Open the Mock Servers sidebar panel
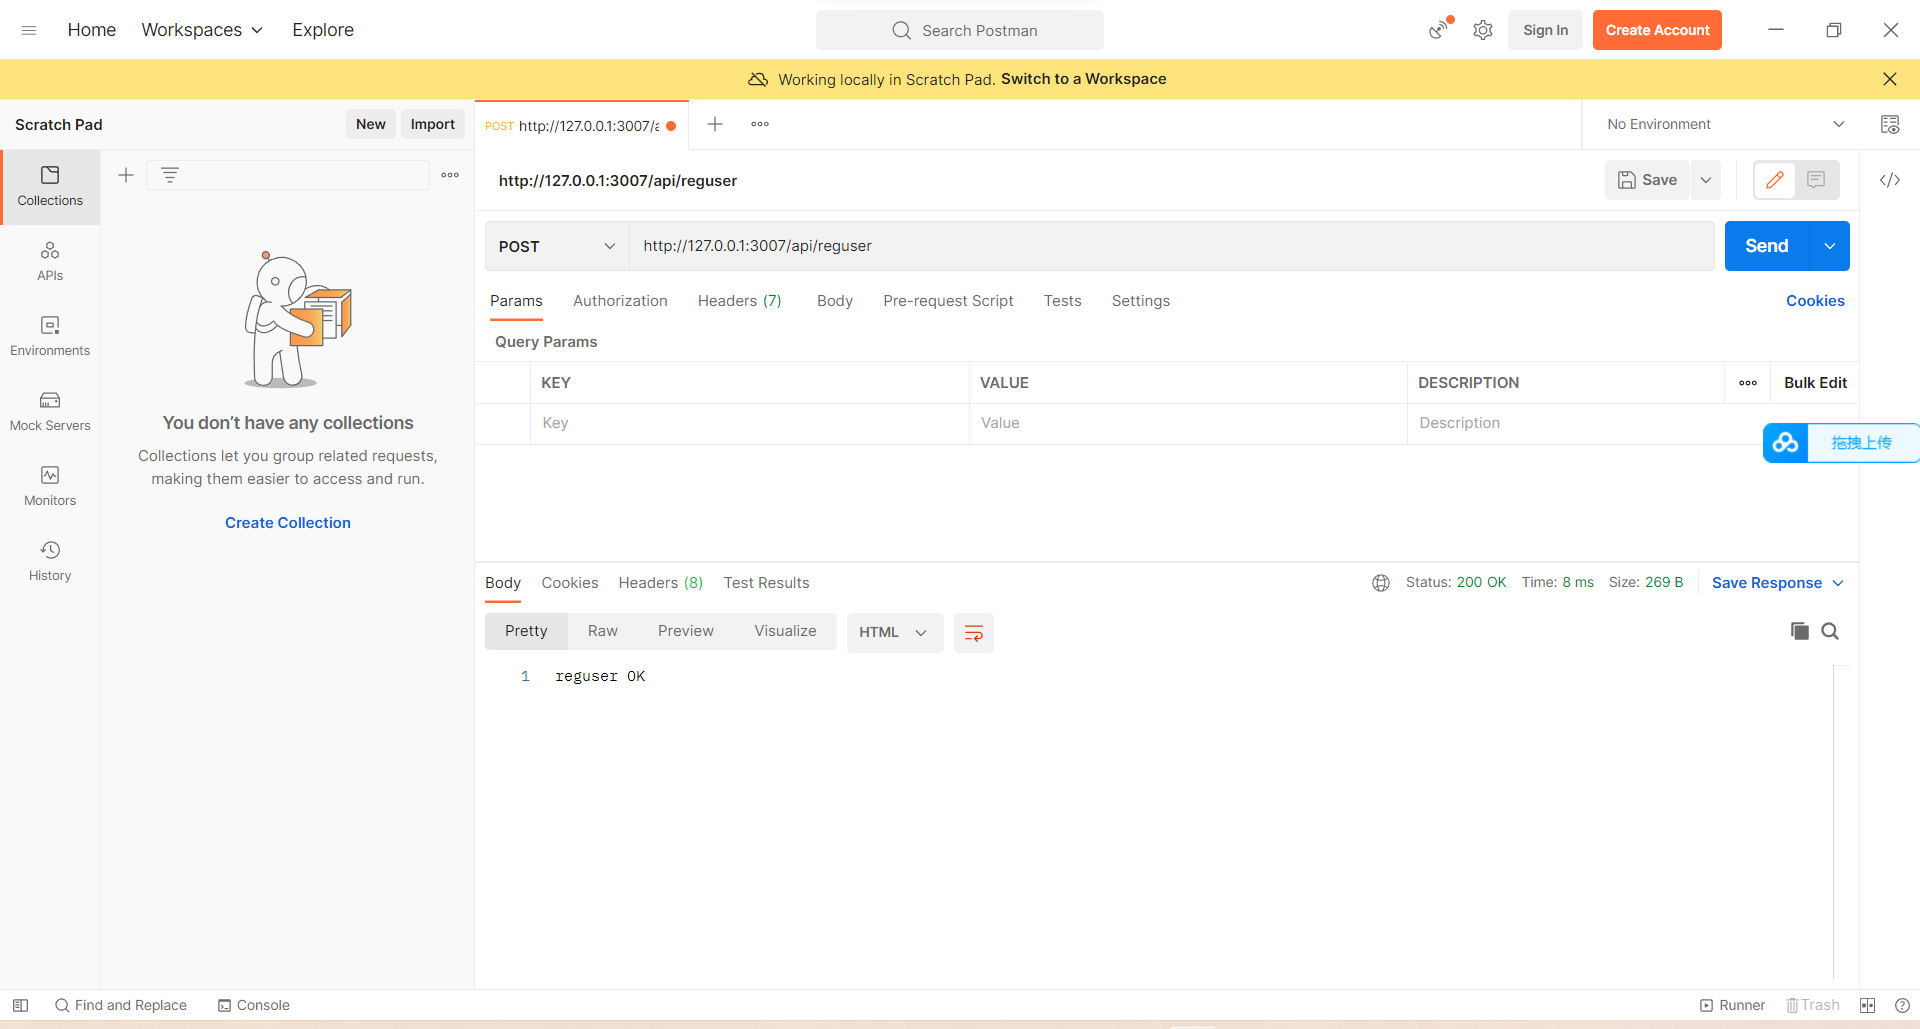Viewport: 1920px width, 1029px height. [x=50, y=412]
